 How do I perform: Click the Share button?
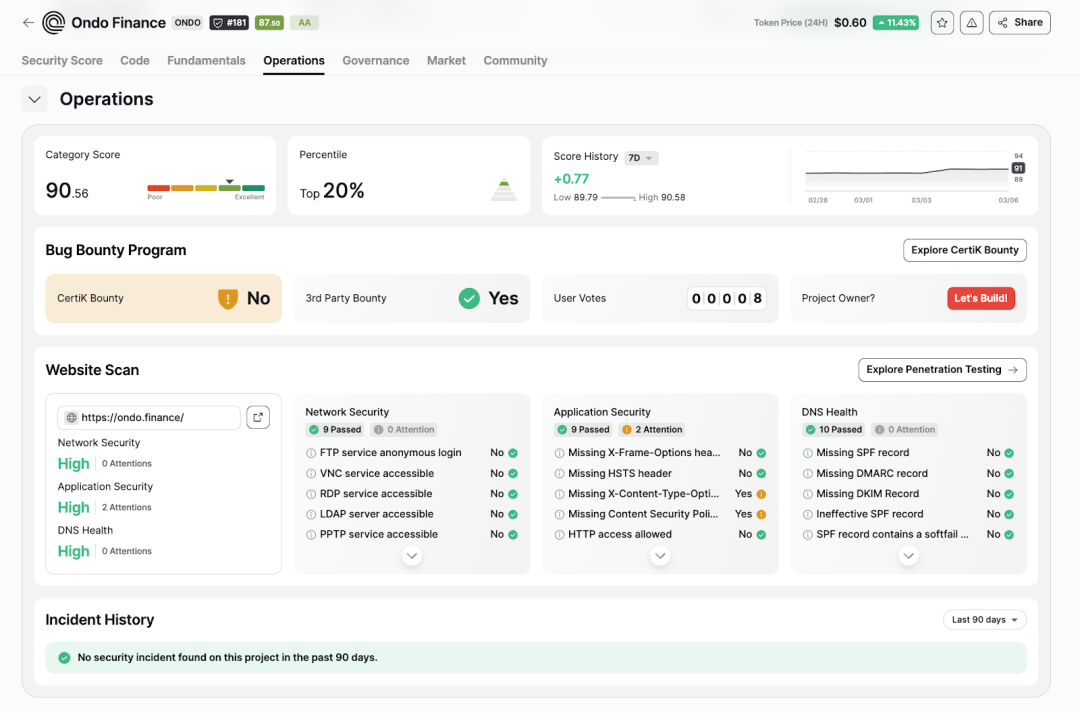tap(1019, 23)
